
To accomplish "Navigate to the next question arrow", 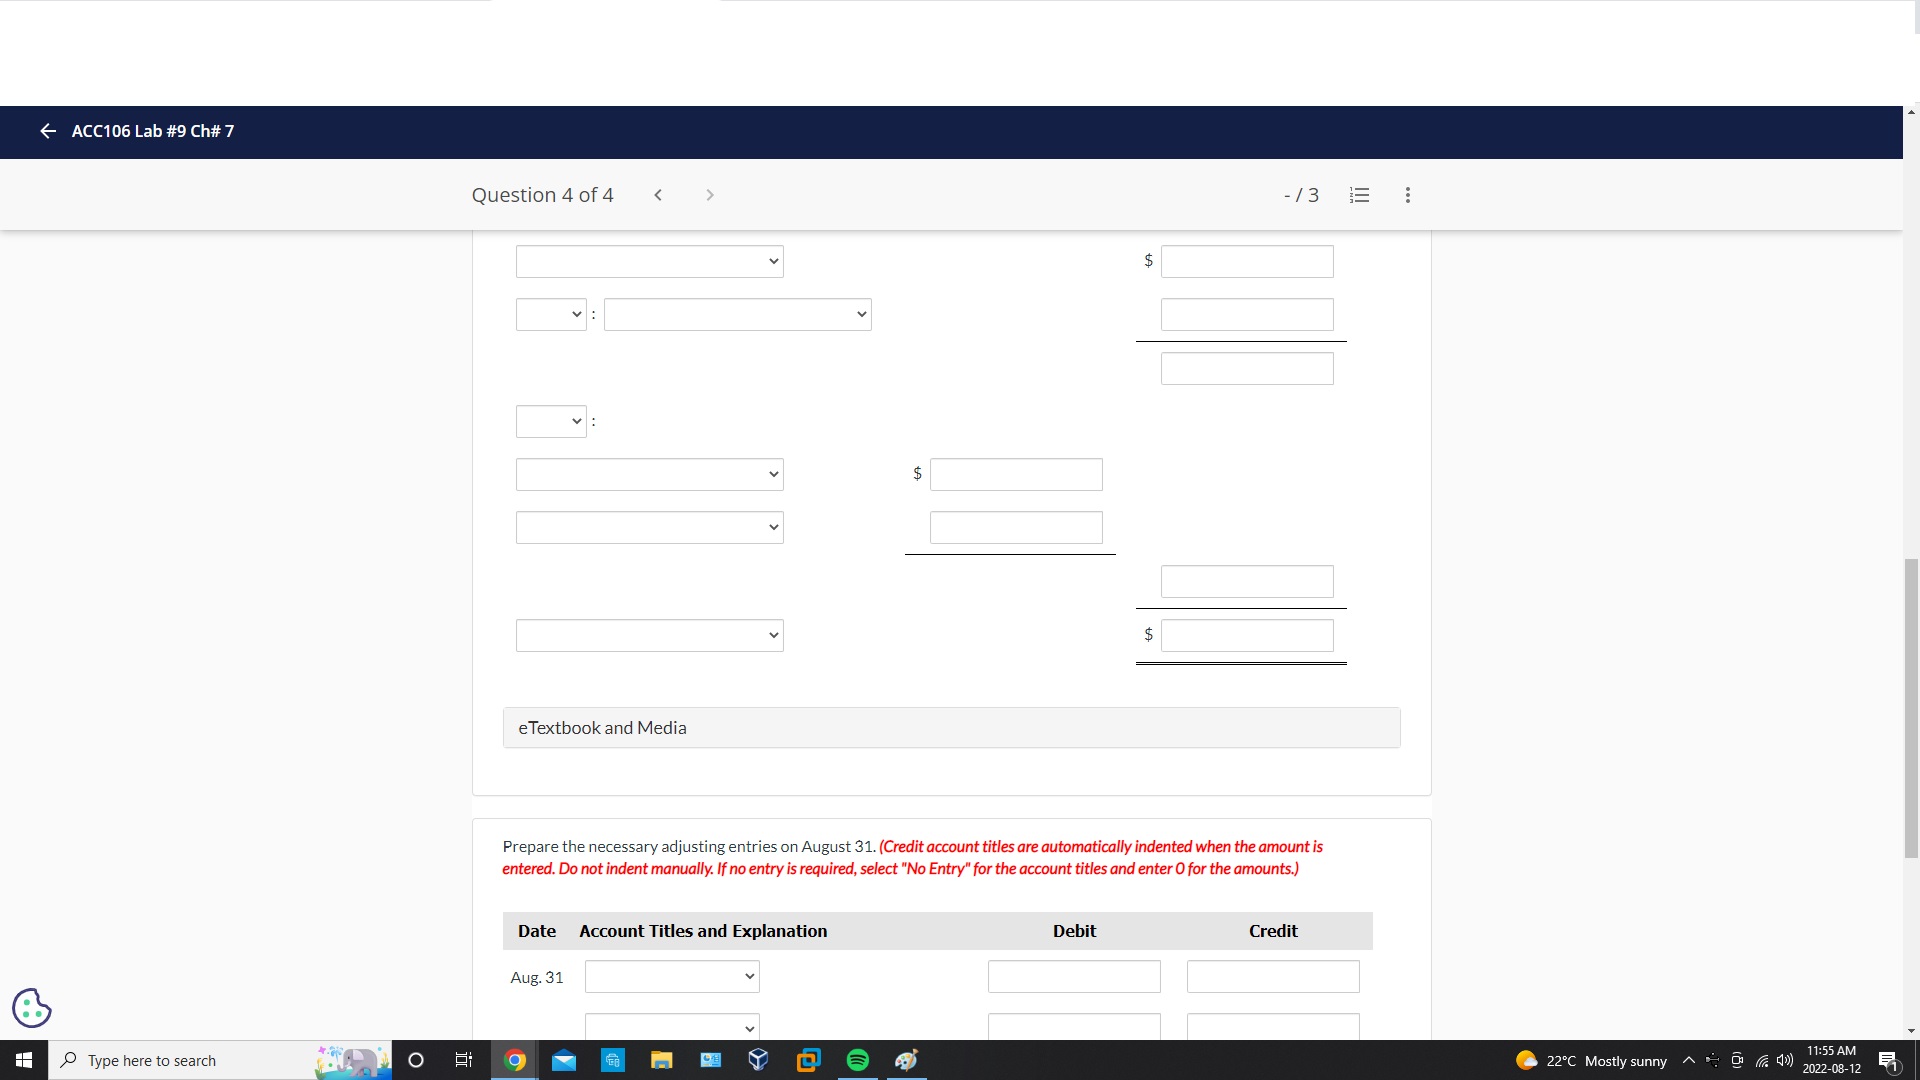I will point(709,195).
